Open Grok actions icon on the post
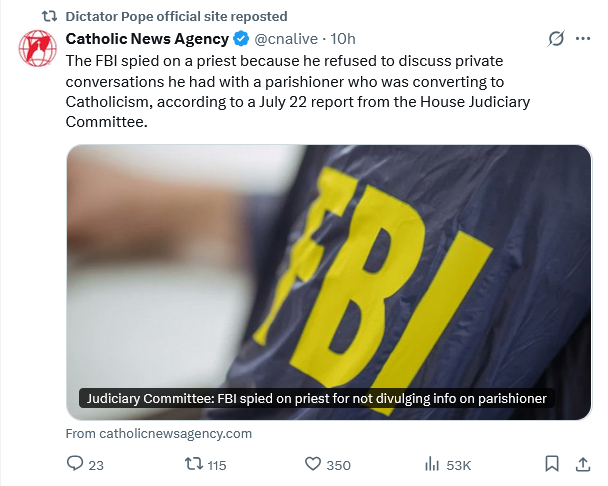Image resolution: width=608 pixels, height=486 pixels. pos(557,40)
